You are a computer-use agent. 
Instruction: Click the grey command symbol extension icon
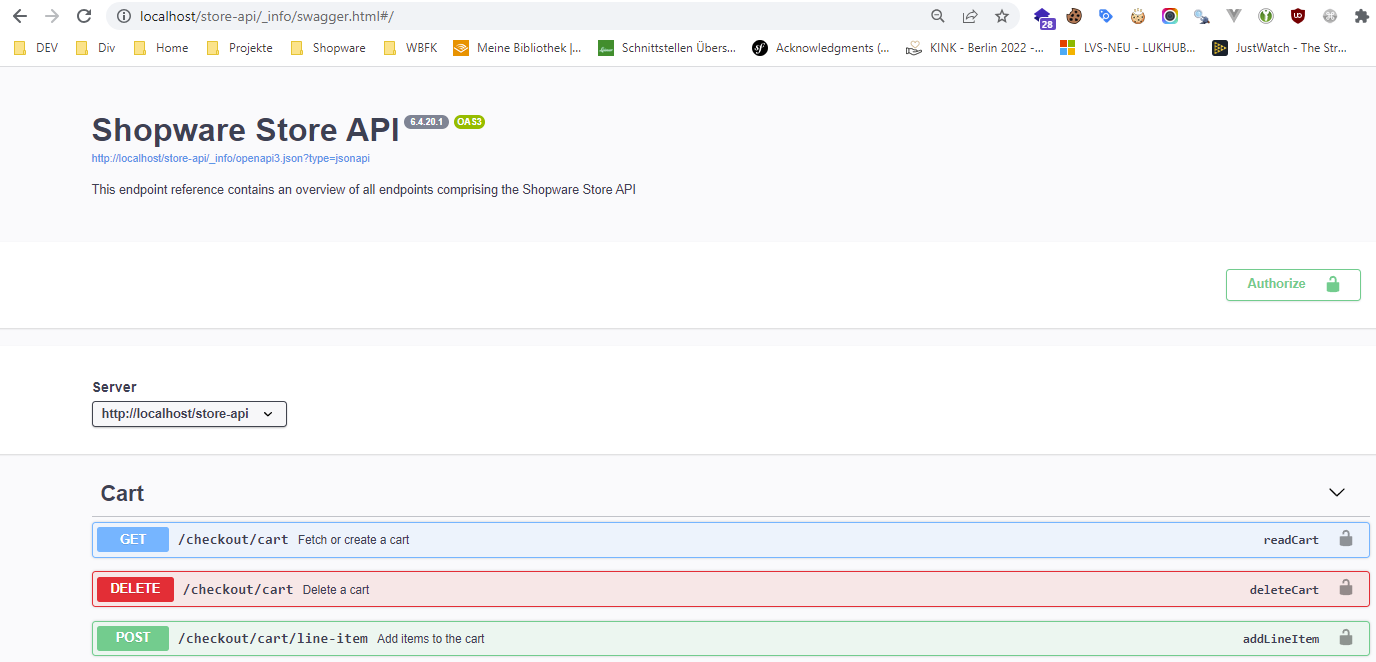pos(1330,16)
